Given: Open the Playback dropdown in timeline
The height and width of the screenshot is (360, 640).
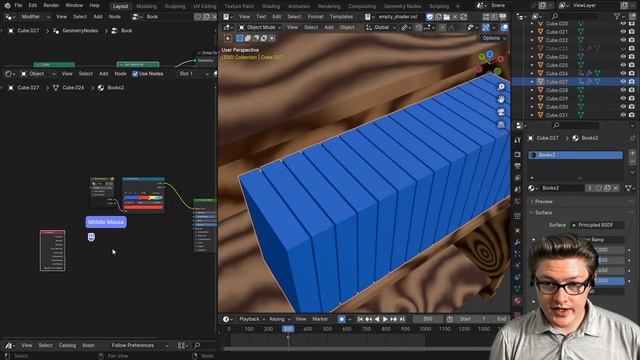Looking at the screenshot, I should 252,319.
